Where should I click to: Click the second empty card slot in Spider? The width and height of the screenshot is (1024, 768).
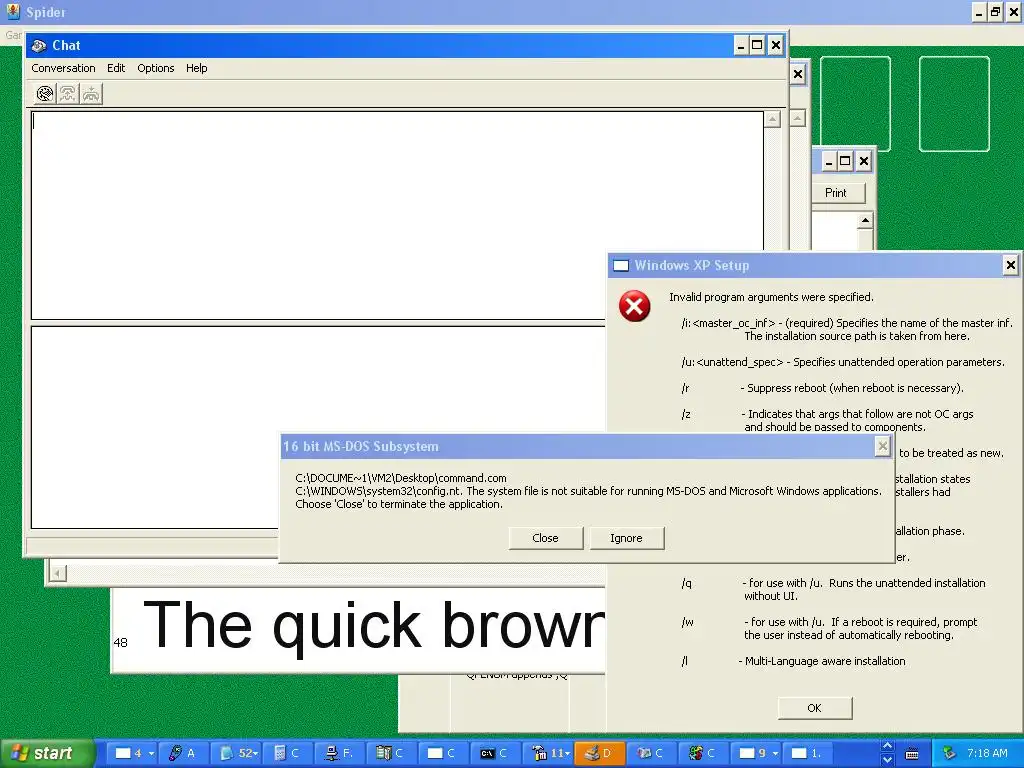(x=954, y=104)
